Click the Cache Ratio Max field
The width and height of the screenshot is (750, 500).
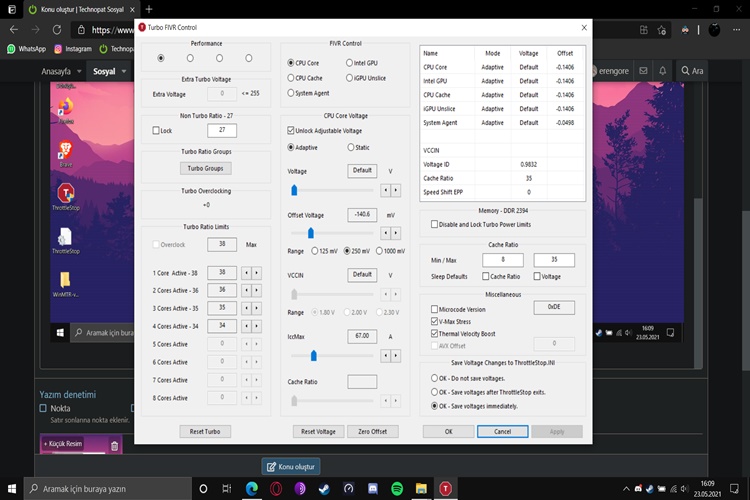[x=554, y=259]
